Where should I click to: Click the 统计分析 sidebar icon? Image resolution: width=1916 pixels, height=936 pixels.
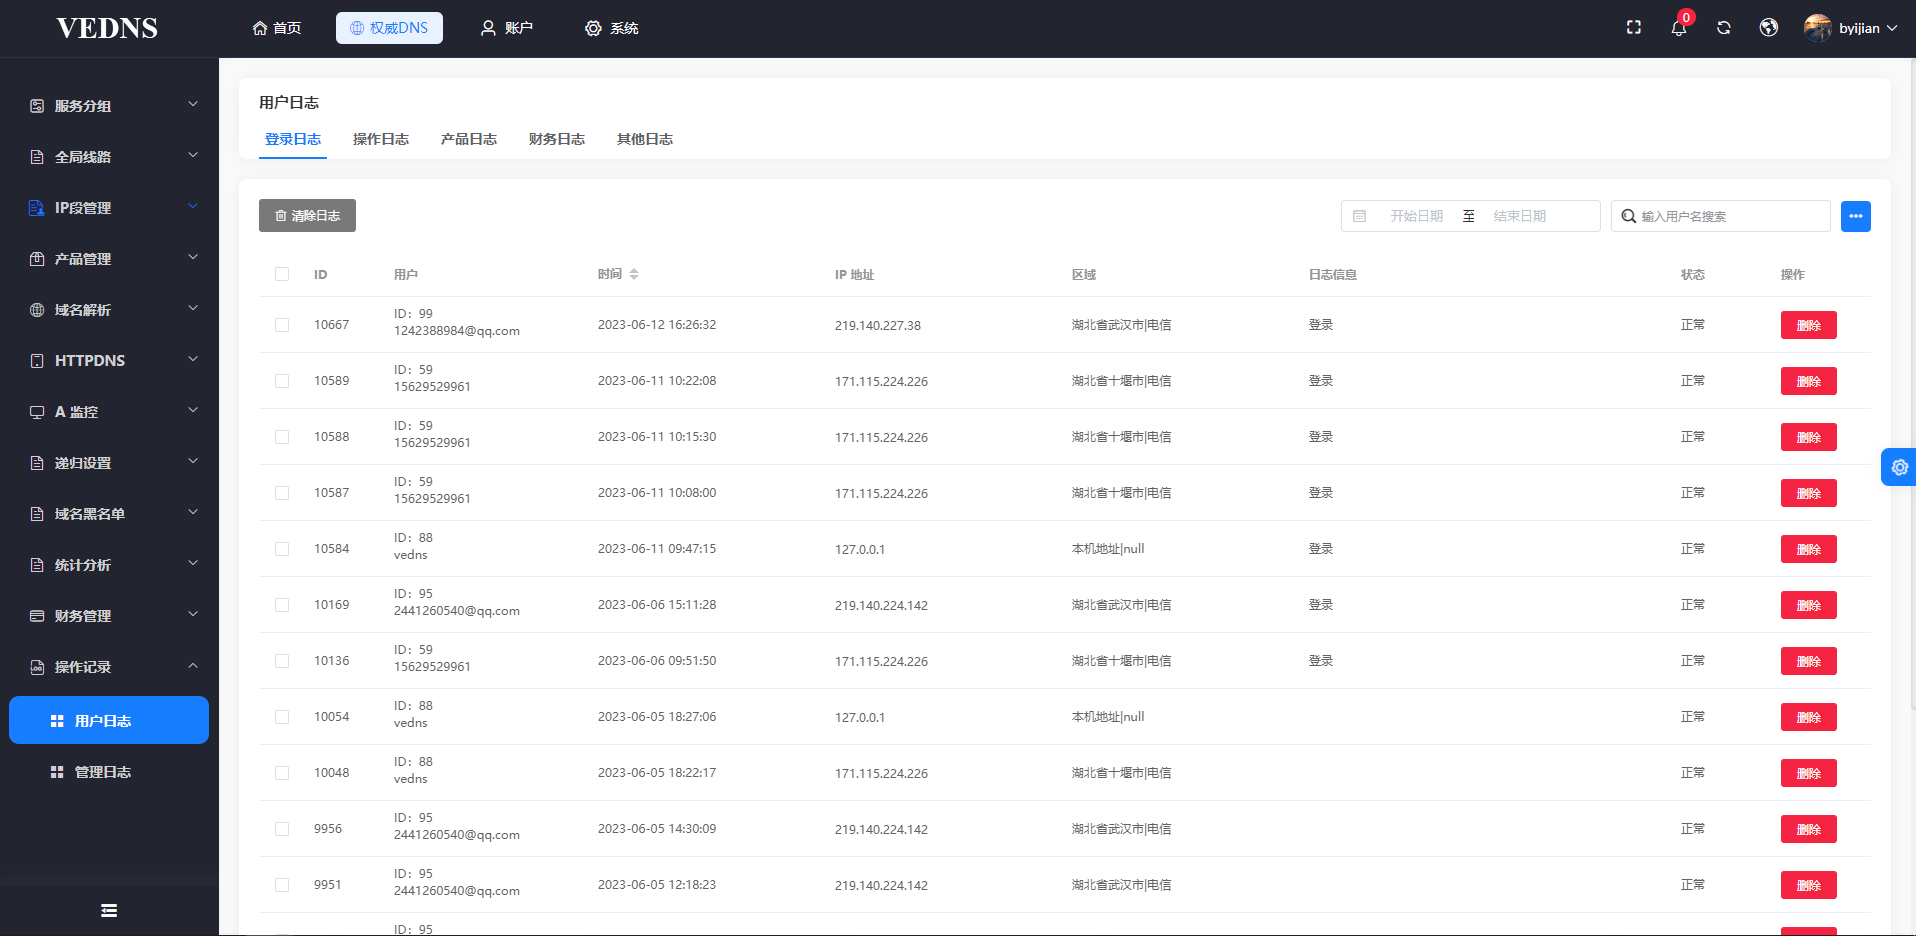[37, 565]
